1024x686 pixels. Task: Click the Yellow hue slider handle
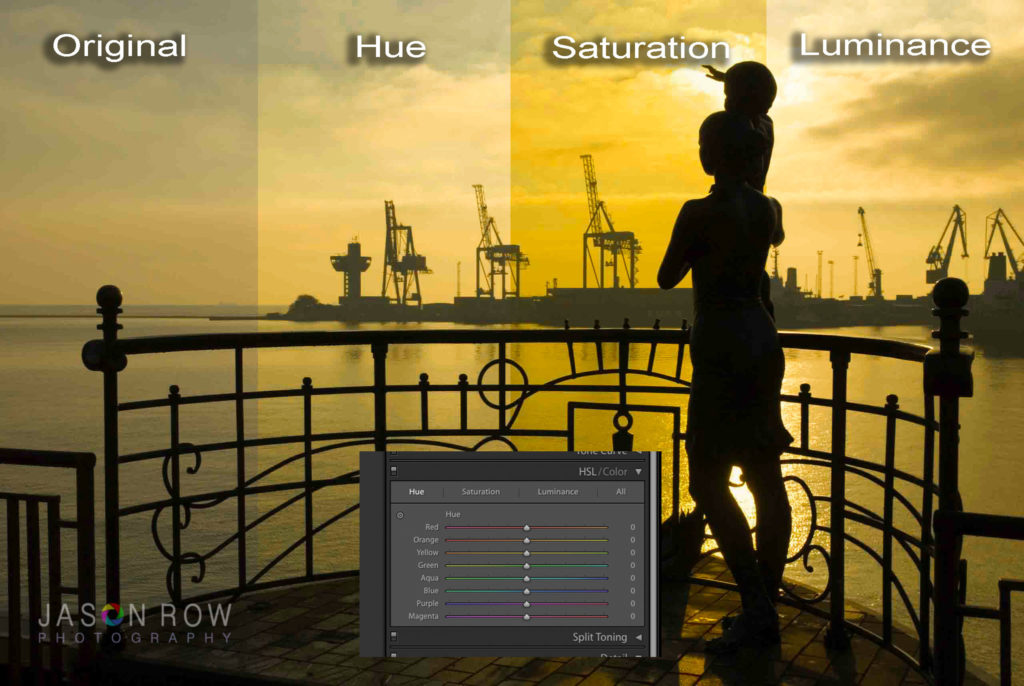(x=526, y=553)
